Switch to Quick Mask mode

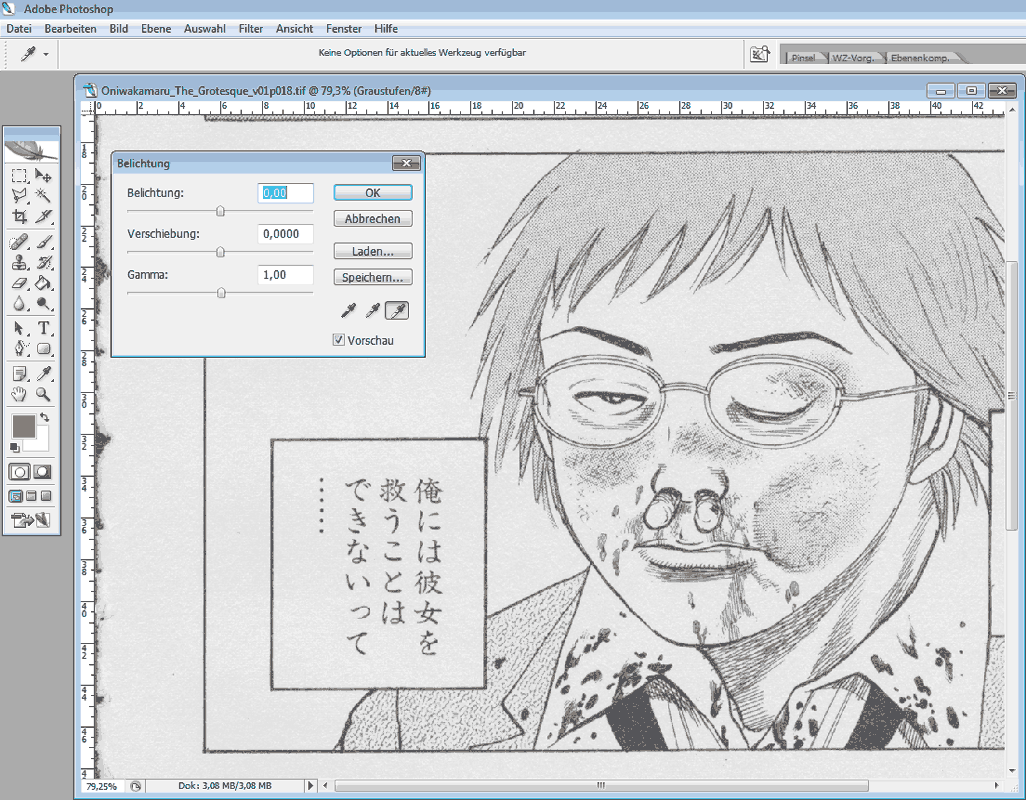pyautogui.click(x=43, y=472)
